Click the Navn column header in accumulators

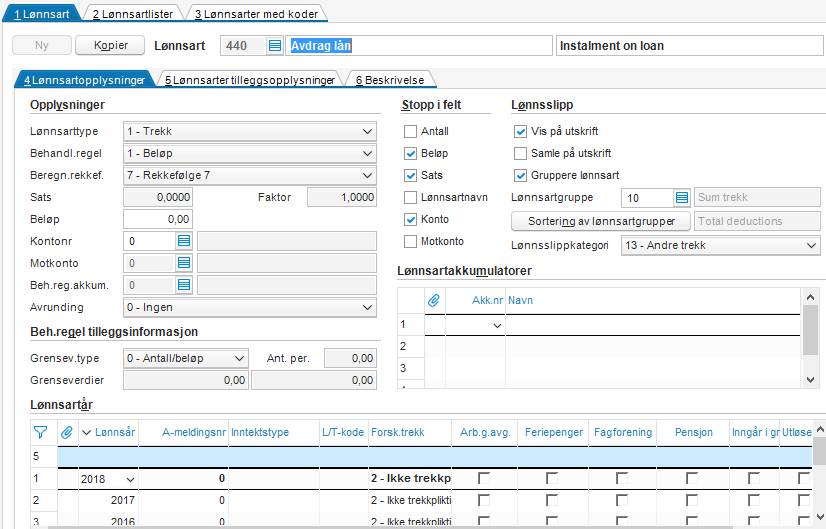[653, 300]
